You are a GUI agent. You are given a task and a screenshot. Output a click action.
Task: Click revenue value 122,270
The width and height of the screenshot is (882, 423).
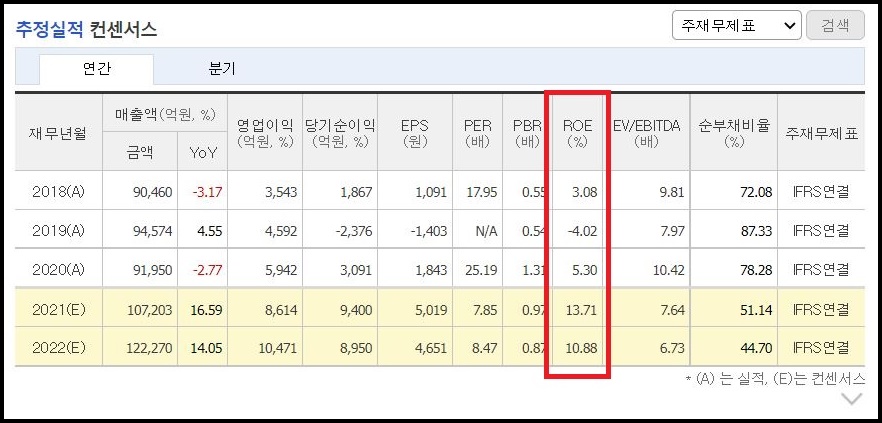148,348
